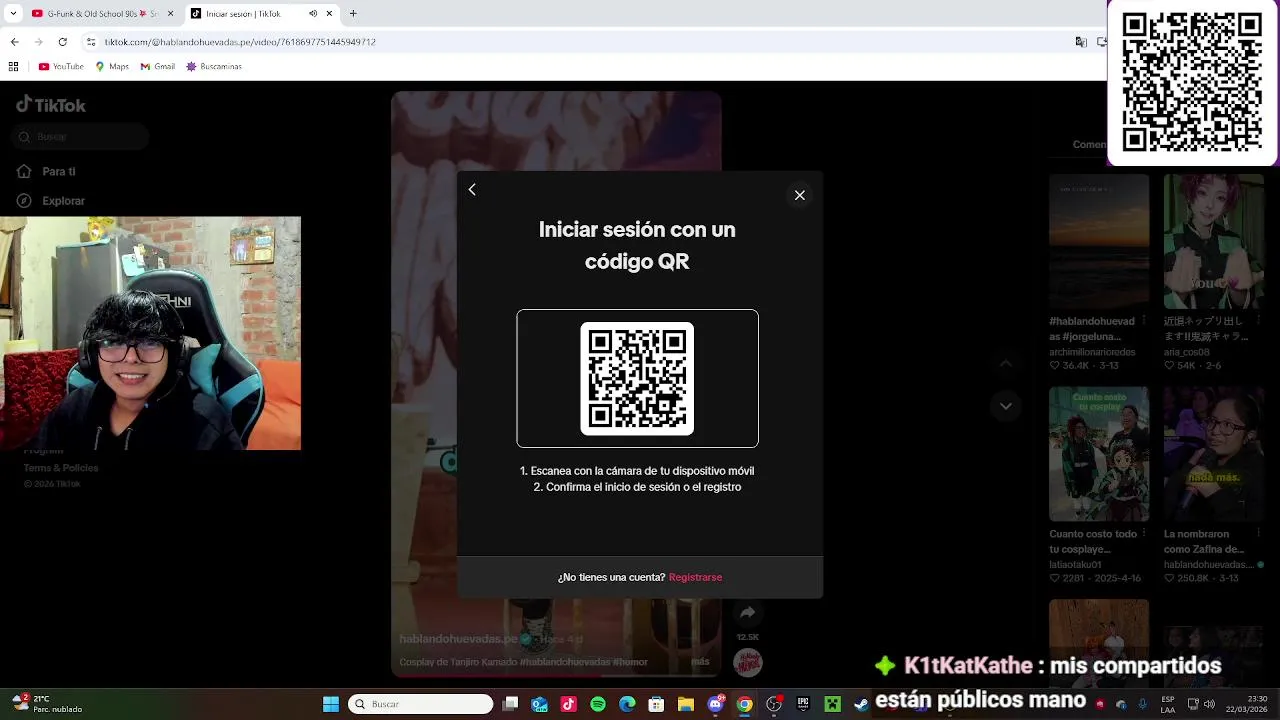Open a new browser tab
The image size is (1280, 720).
point(353,14)
